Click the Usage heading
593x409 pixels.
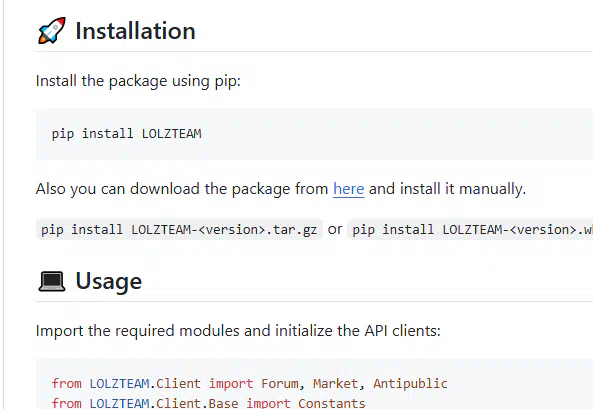[x=109, y=281]
